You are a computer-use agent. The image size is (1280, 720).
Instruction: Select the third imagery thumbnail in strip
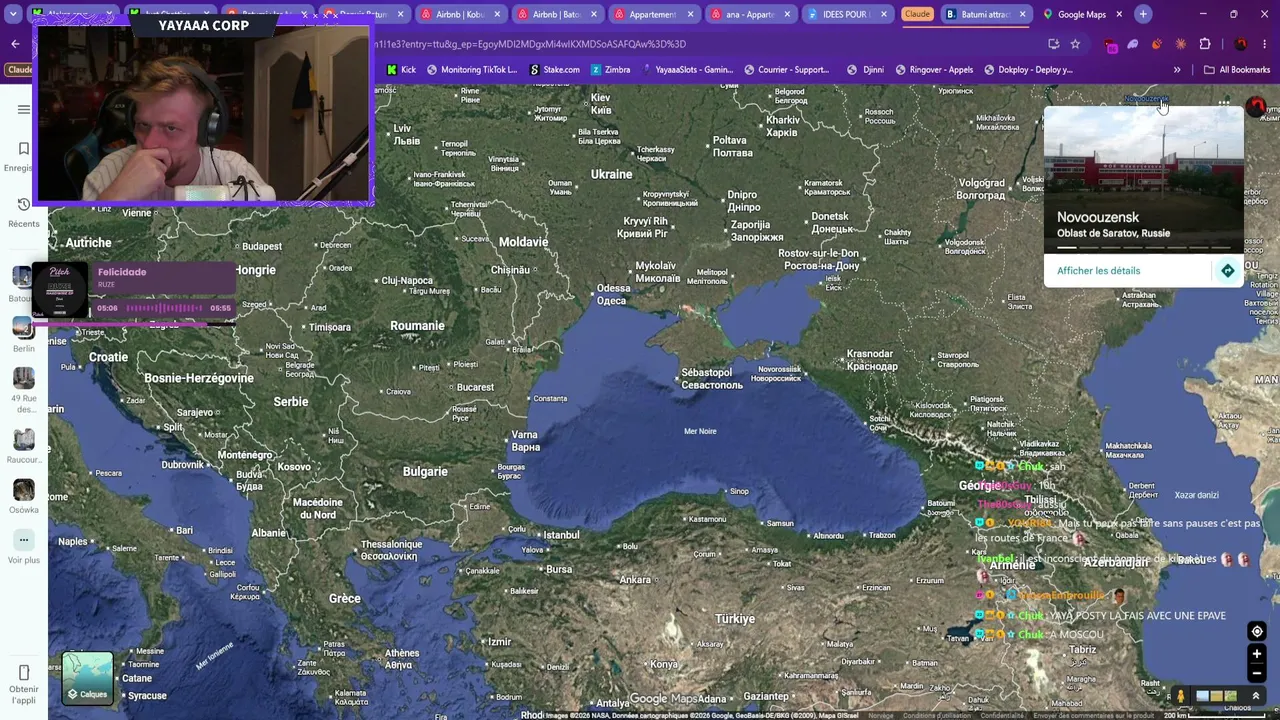pyautogui.click(x=1230, y=696)
